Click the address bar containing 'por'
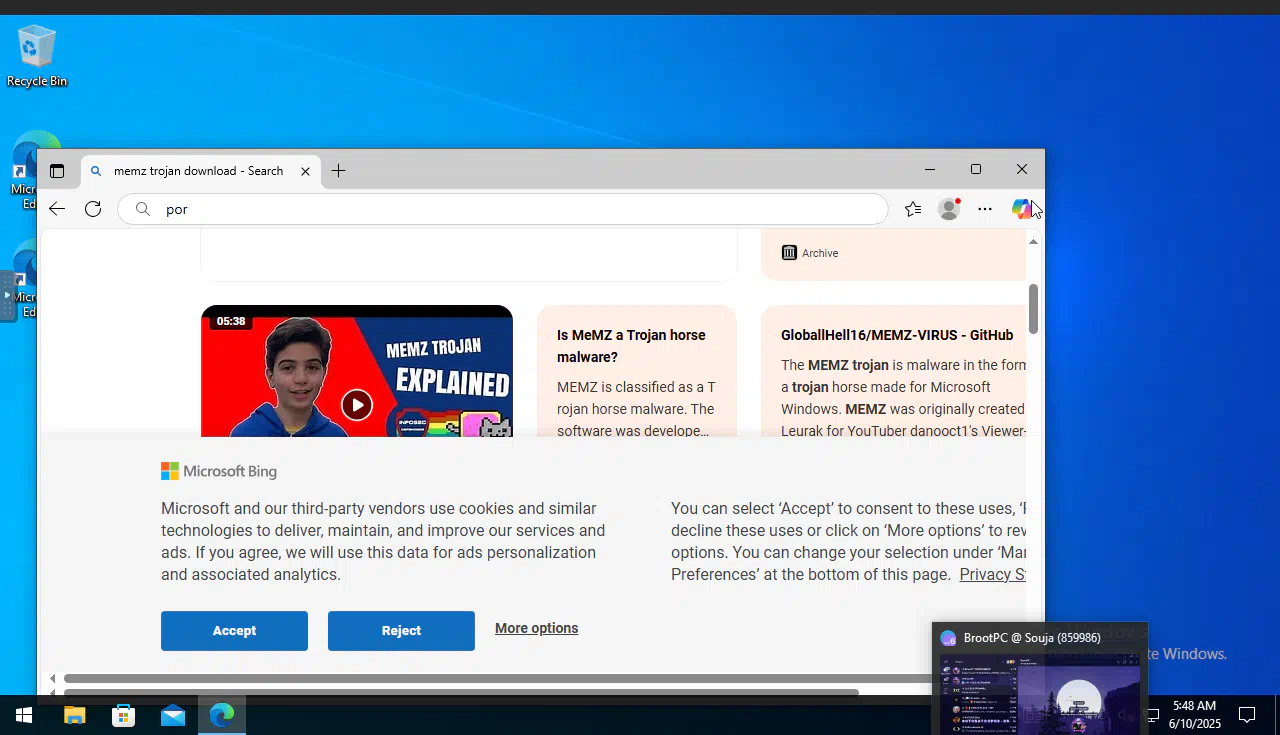This screenshot has height=735, width=1280. click(x=503, y=209)
